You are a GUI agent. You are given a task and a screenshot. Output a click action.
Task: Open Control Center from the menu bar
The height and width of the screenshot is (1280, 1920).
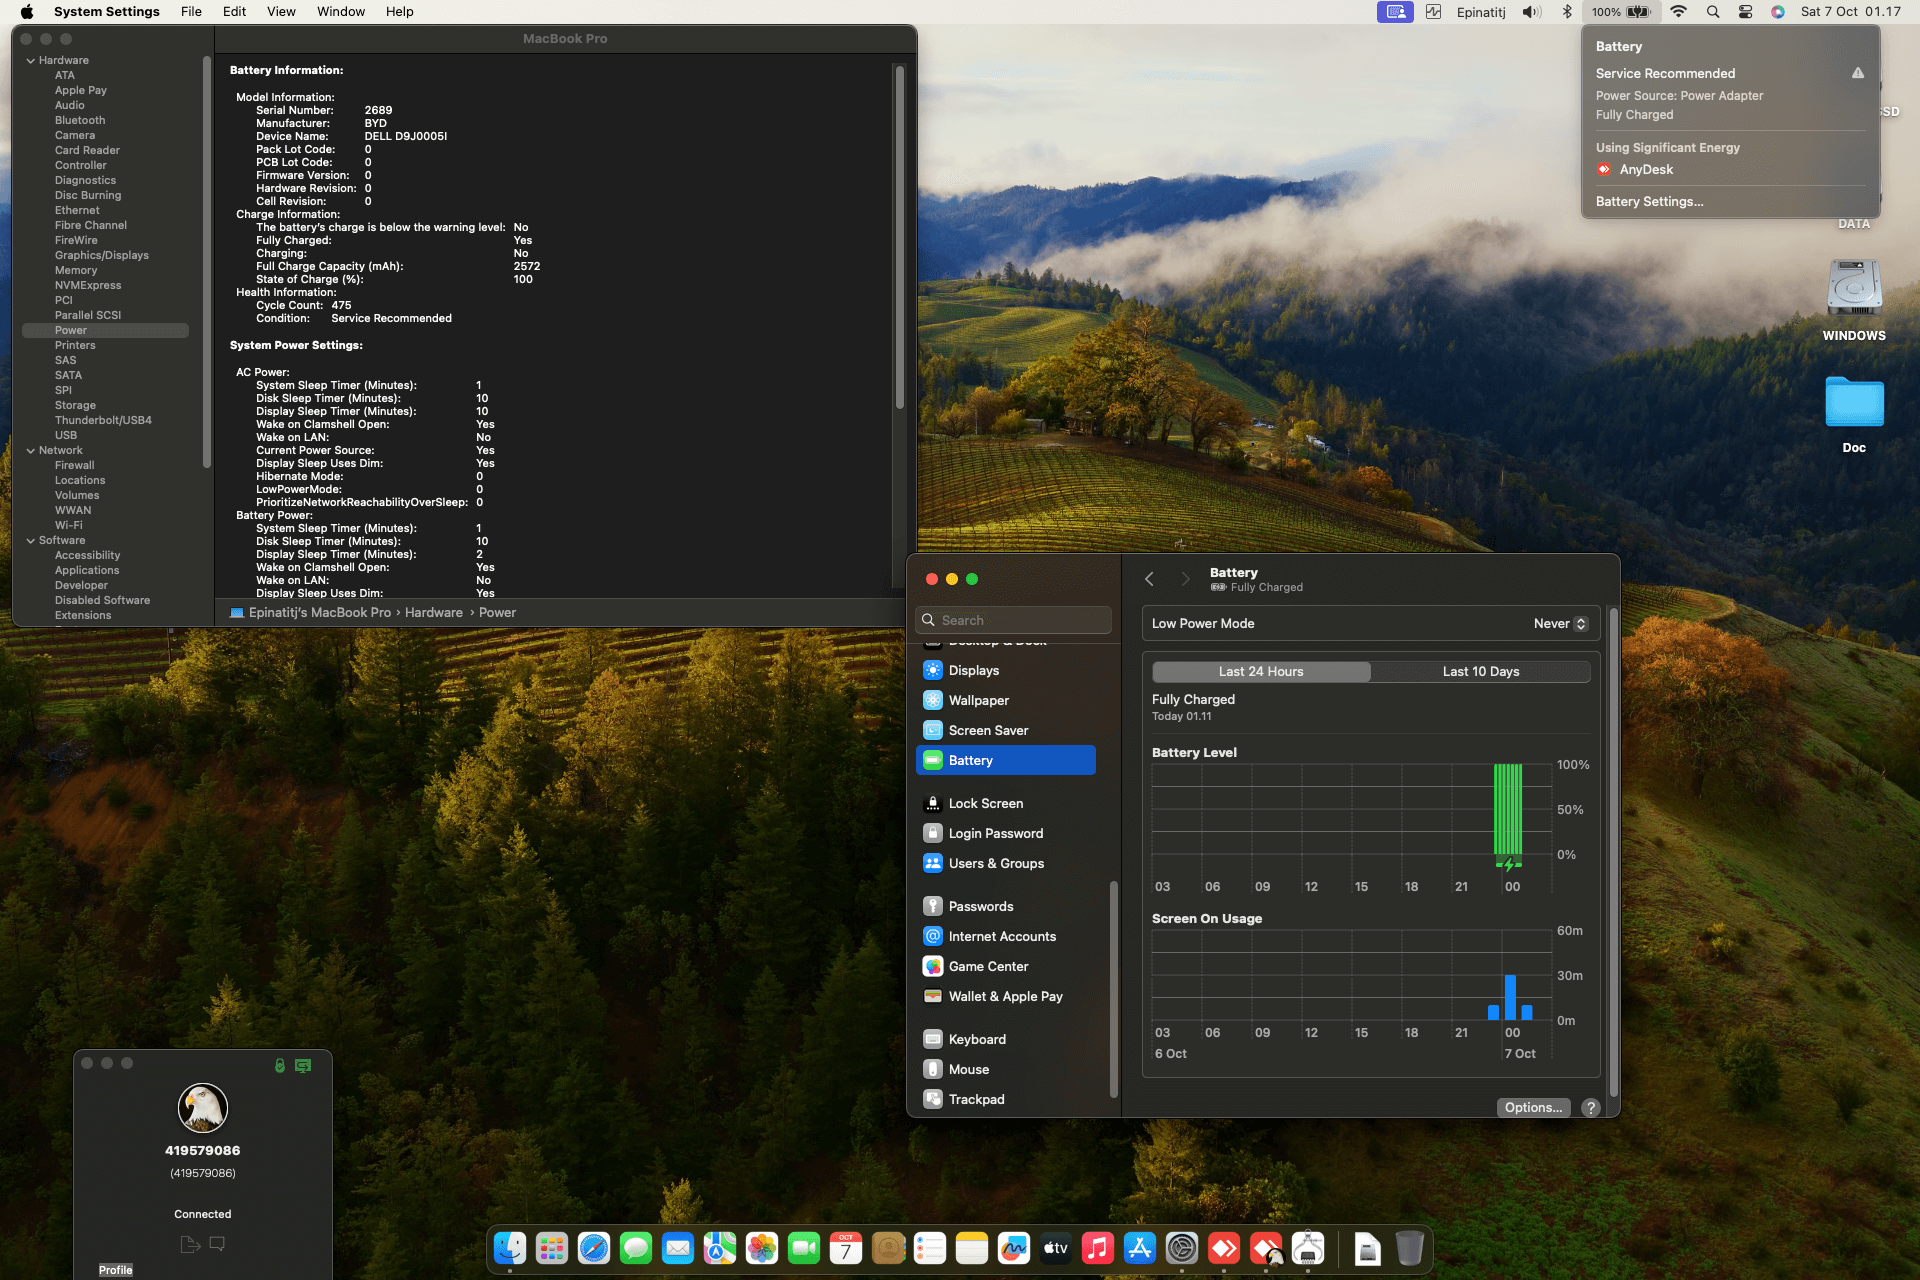pos(1745,12)
